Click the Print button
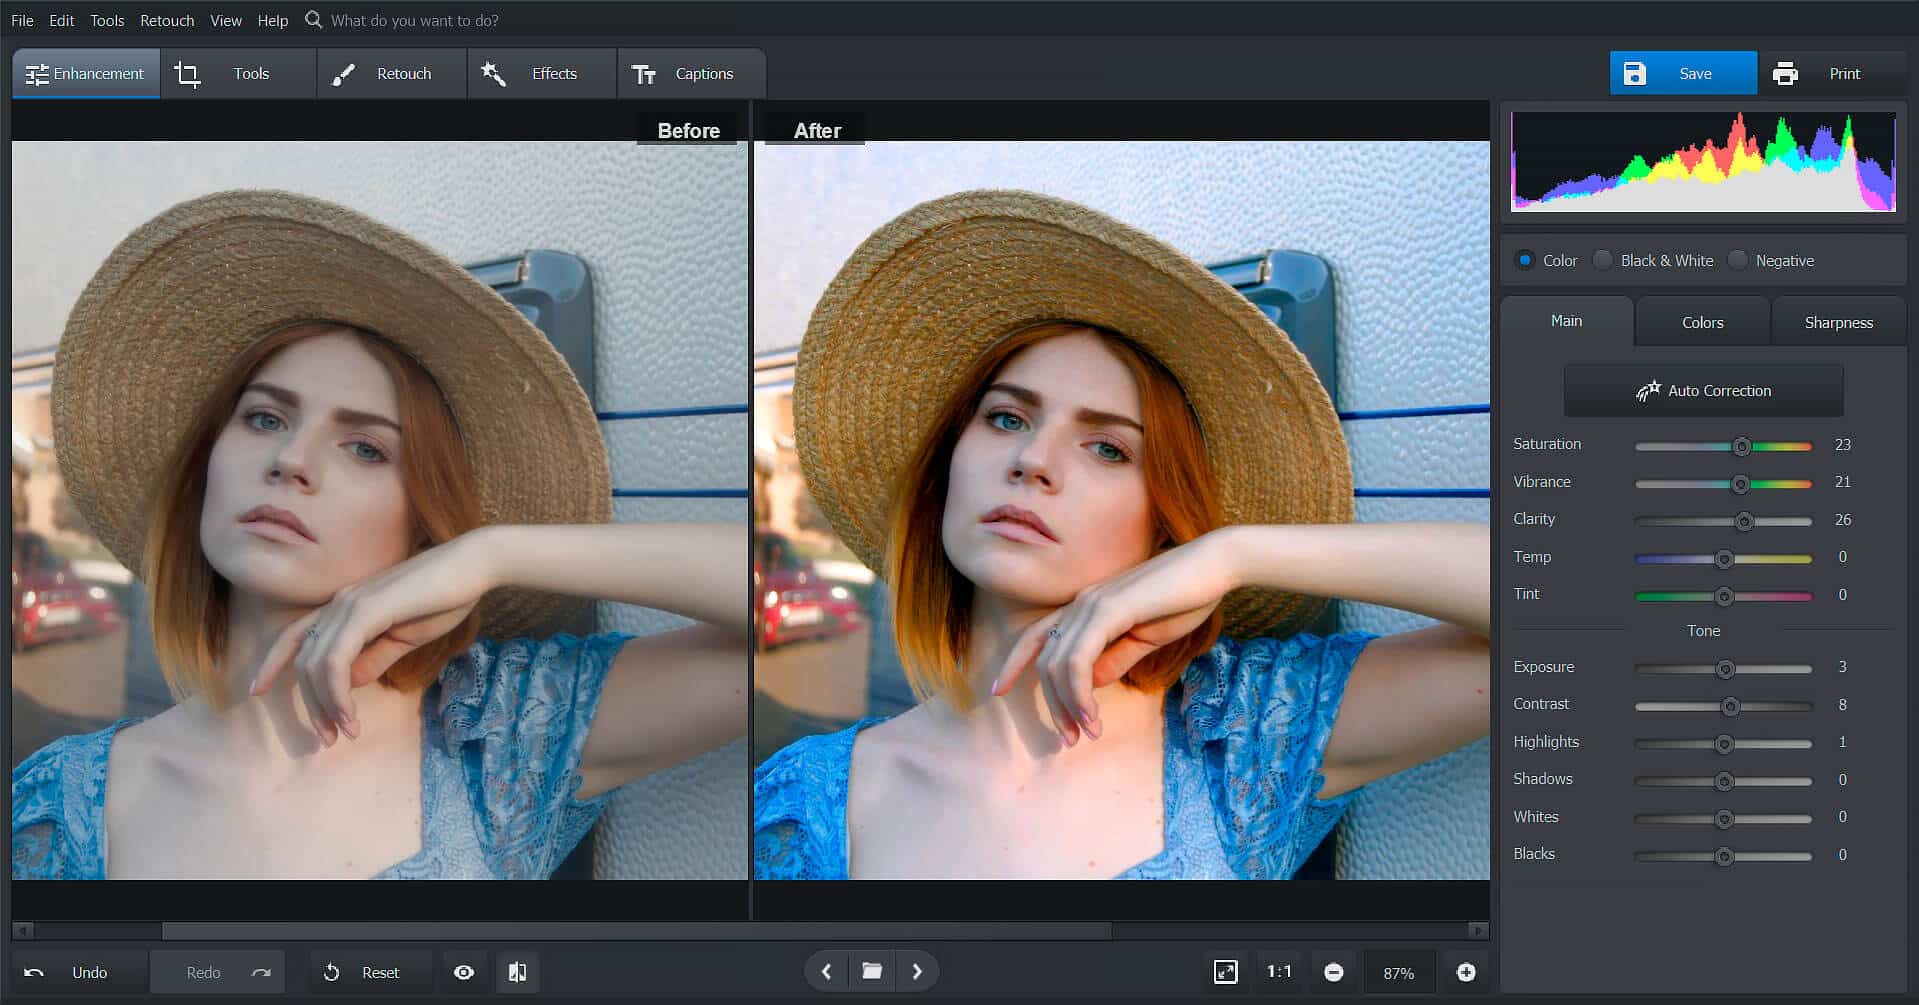Viewport: 1919px width, 1005px height. click(1833, 73)
